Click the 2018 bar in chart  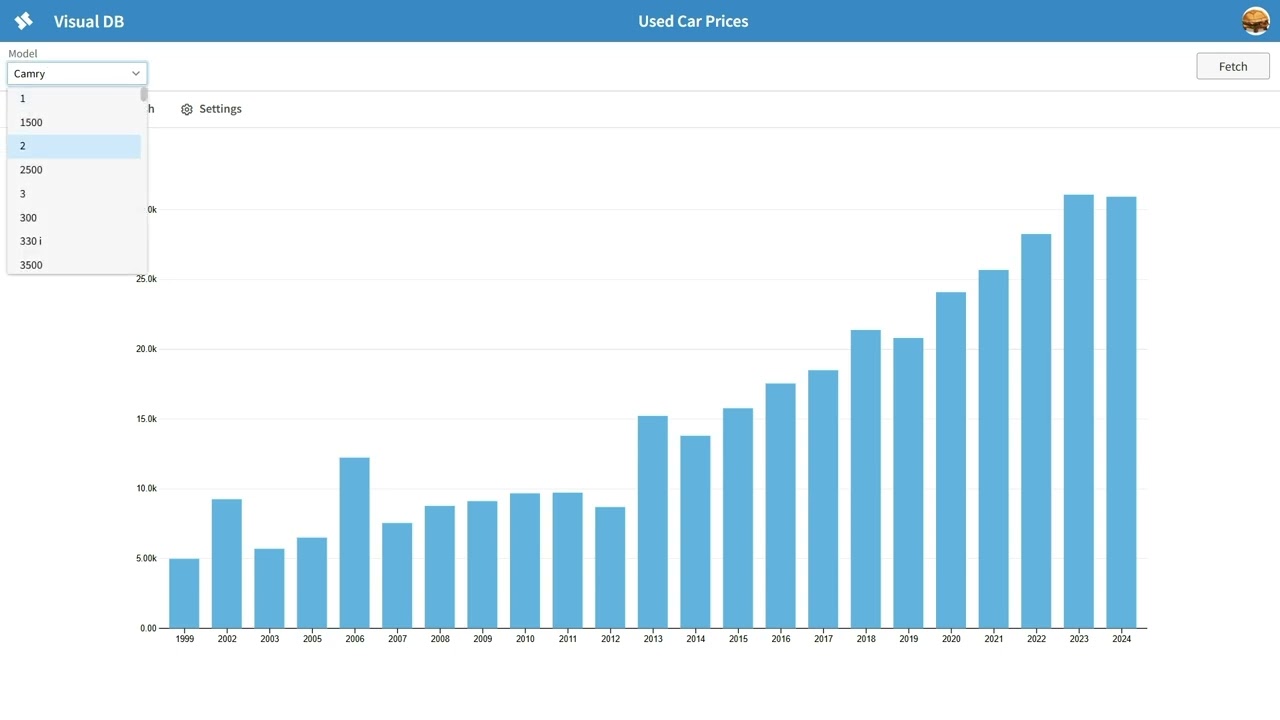click(866, 479)
